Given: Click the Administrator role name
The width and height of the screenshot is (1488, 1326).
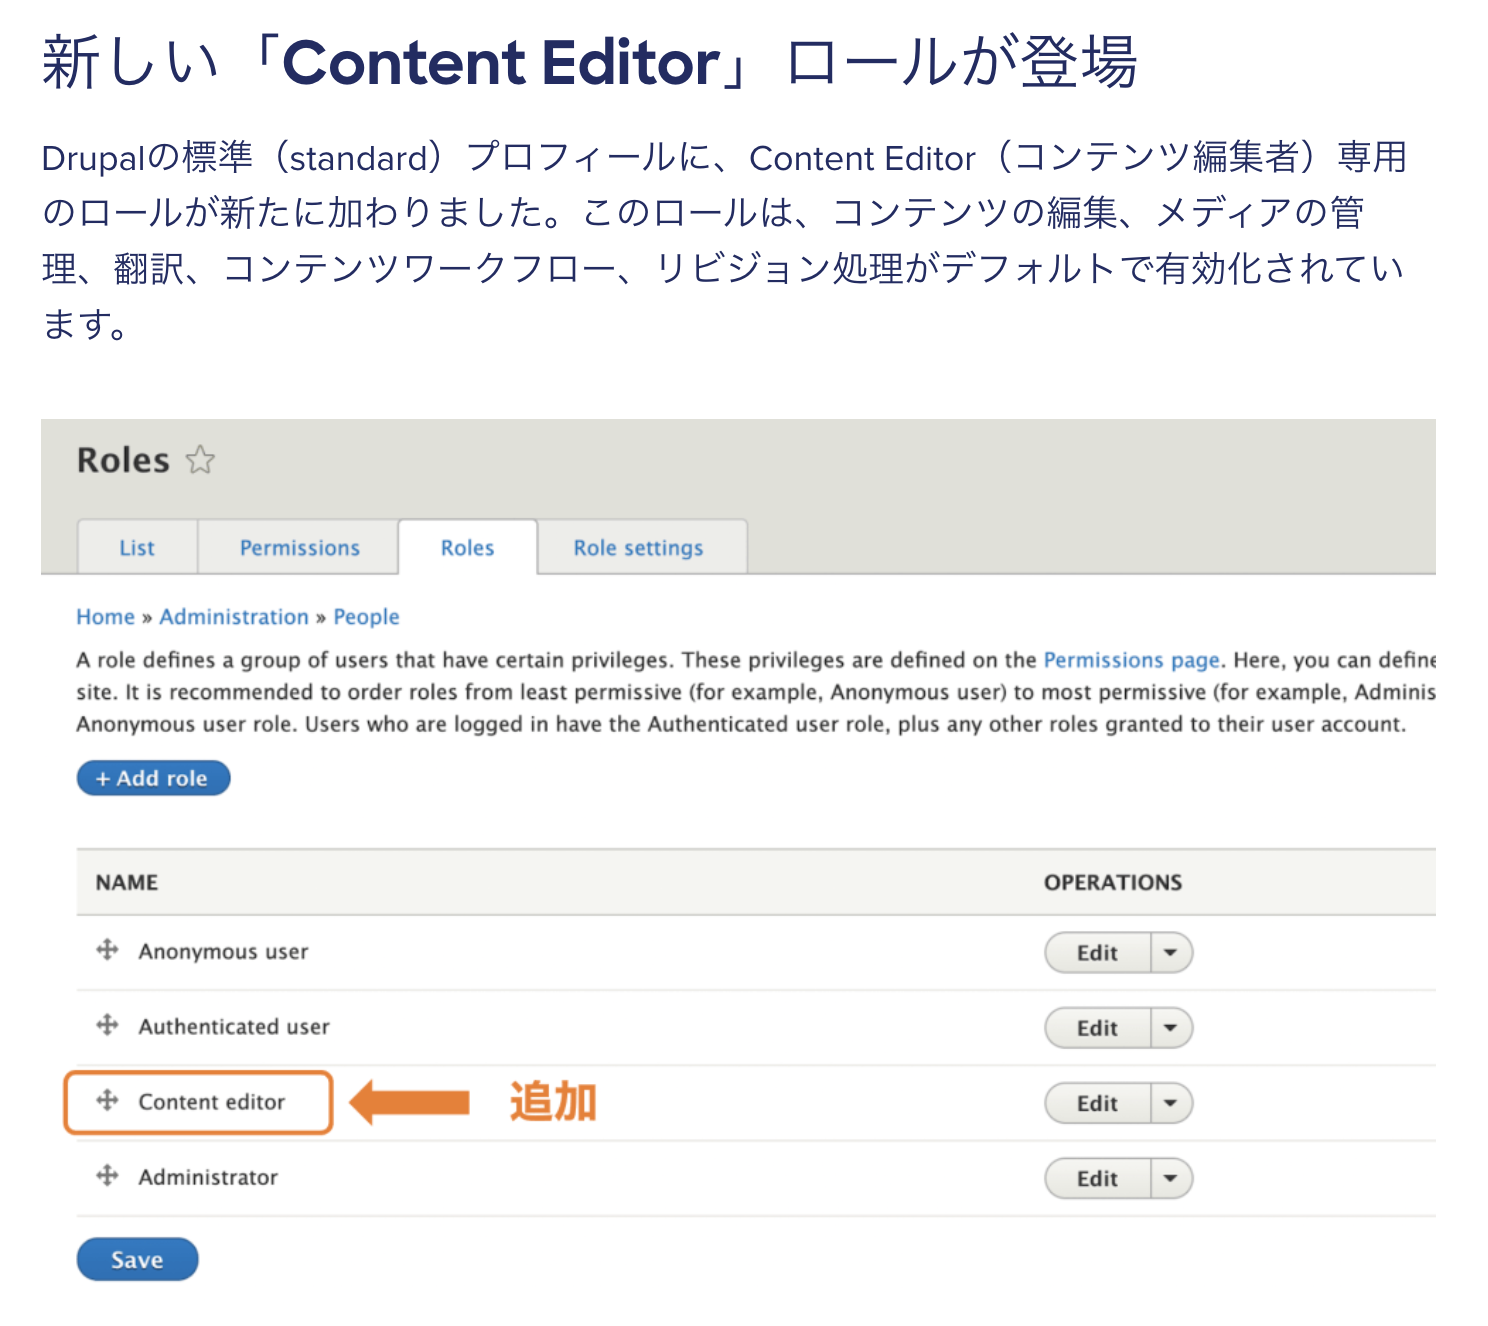Looking at the screenshot, I should click(x=208, y=1177).
